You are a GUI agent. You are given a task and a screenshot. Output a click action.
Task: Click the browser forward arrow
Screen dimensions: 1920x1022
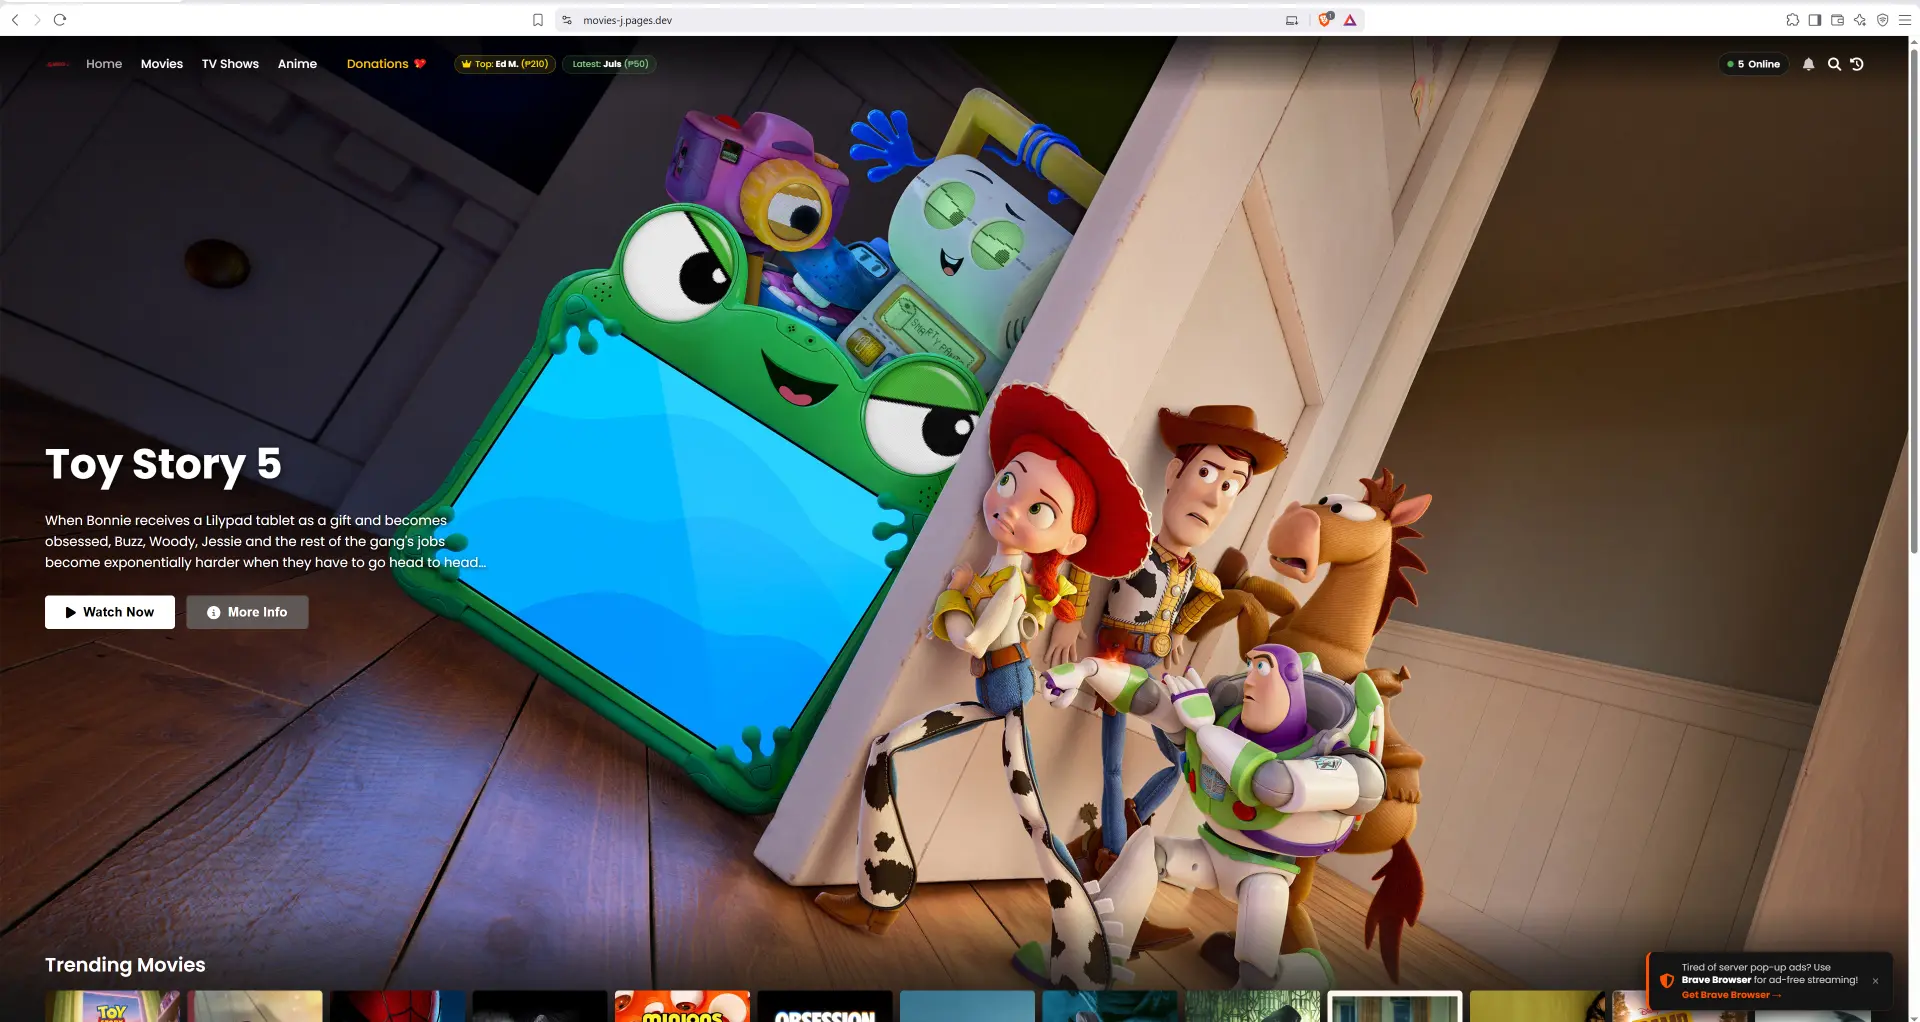(37, 20)
